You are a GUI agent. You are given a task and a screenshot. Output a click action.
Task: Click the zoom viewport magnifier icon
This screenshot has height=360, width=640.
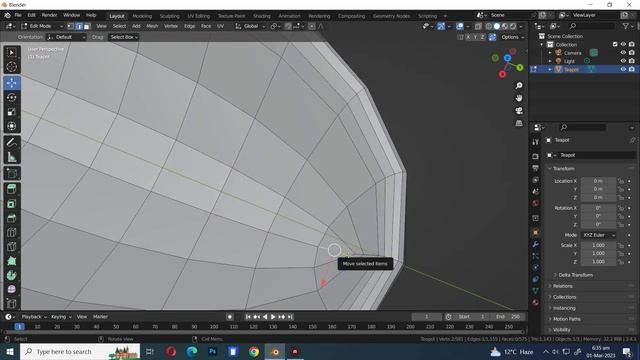(x=519, y=86)
